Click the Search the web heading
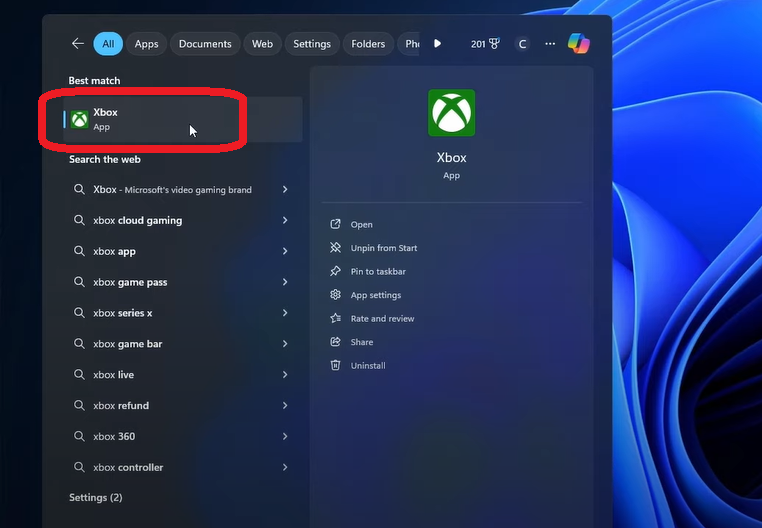Viewport: 762px width, 528px height. point(104,159)
